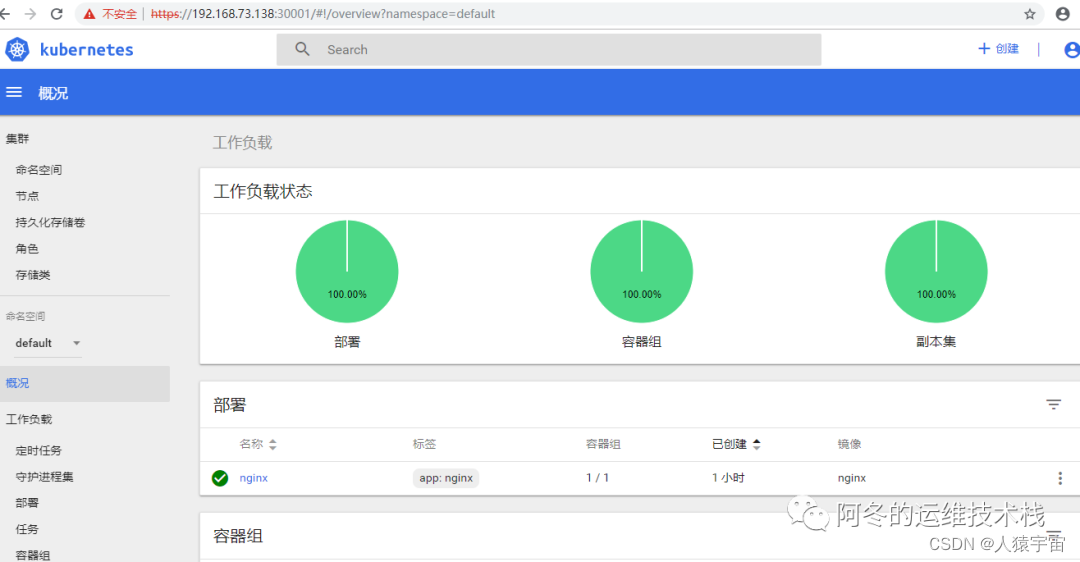Click the 镜像 column header

click(x=849, y=444)
